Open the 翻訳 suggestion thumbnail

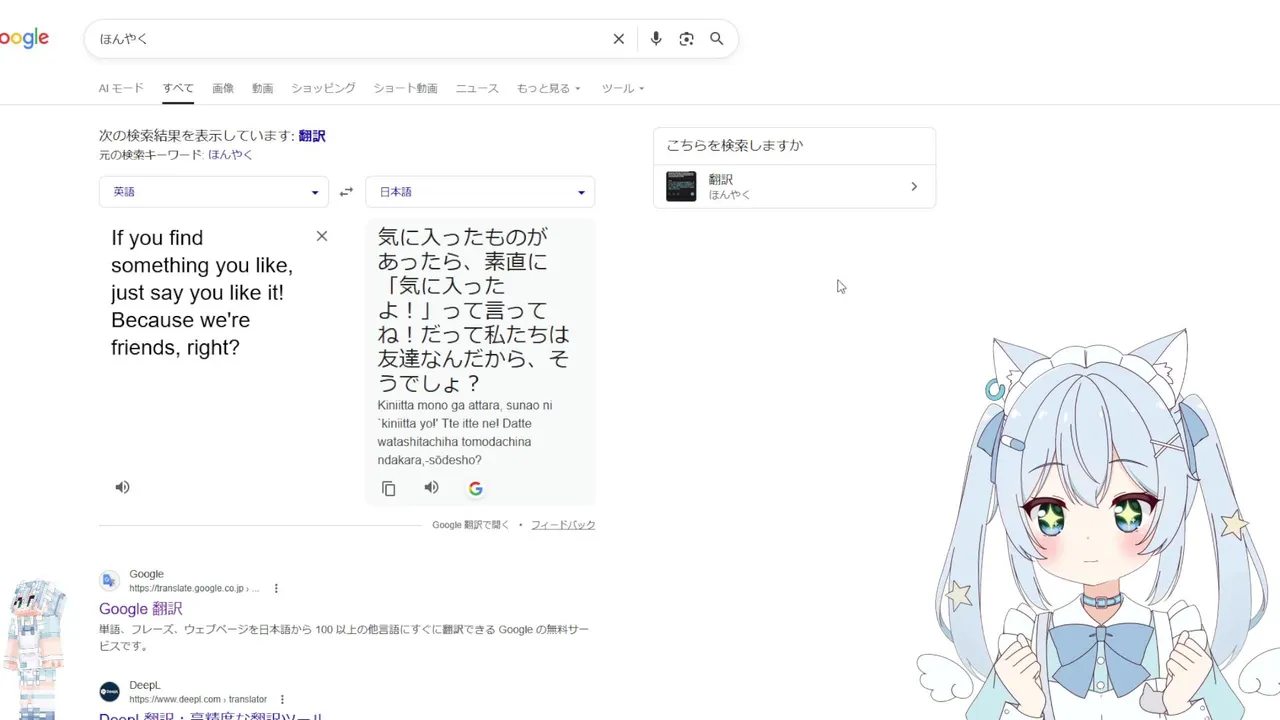(681, 186)
